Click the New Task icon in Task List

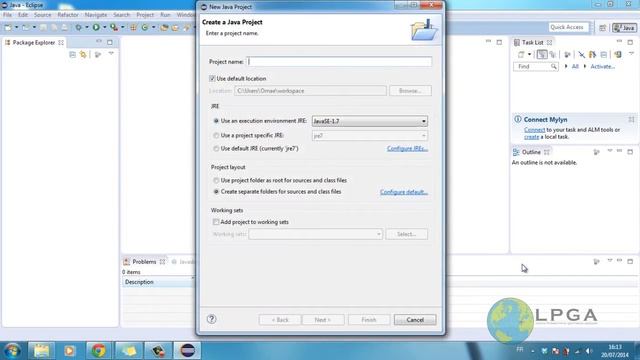(x=521, y=54)
